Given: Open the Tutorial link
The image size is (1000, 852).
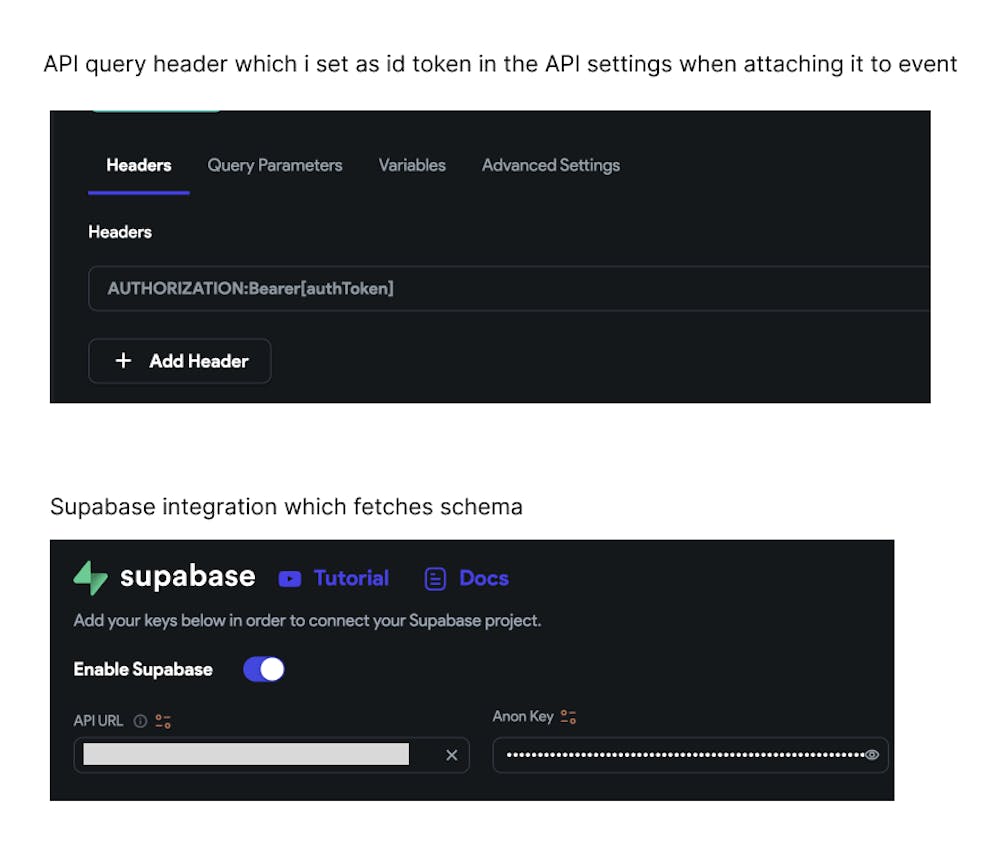Looking at the screenshot, I should 351,578.
